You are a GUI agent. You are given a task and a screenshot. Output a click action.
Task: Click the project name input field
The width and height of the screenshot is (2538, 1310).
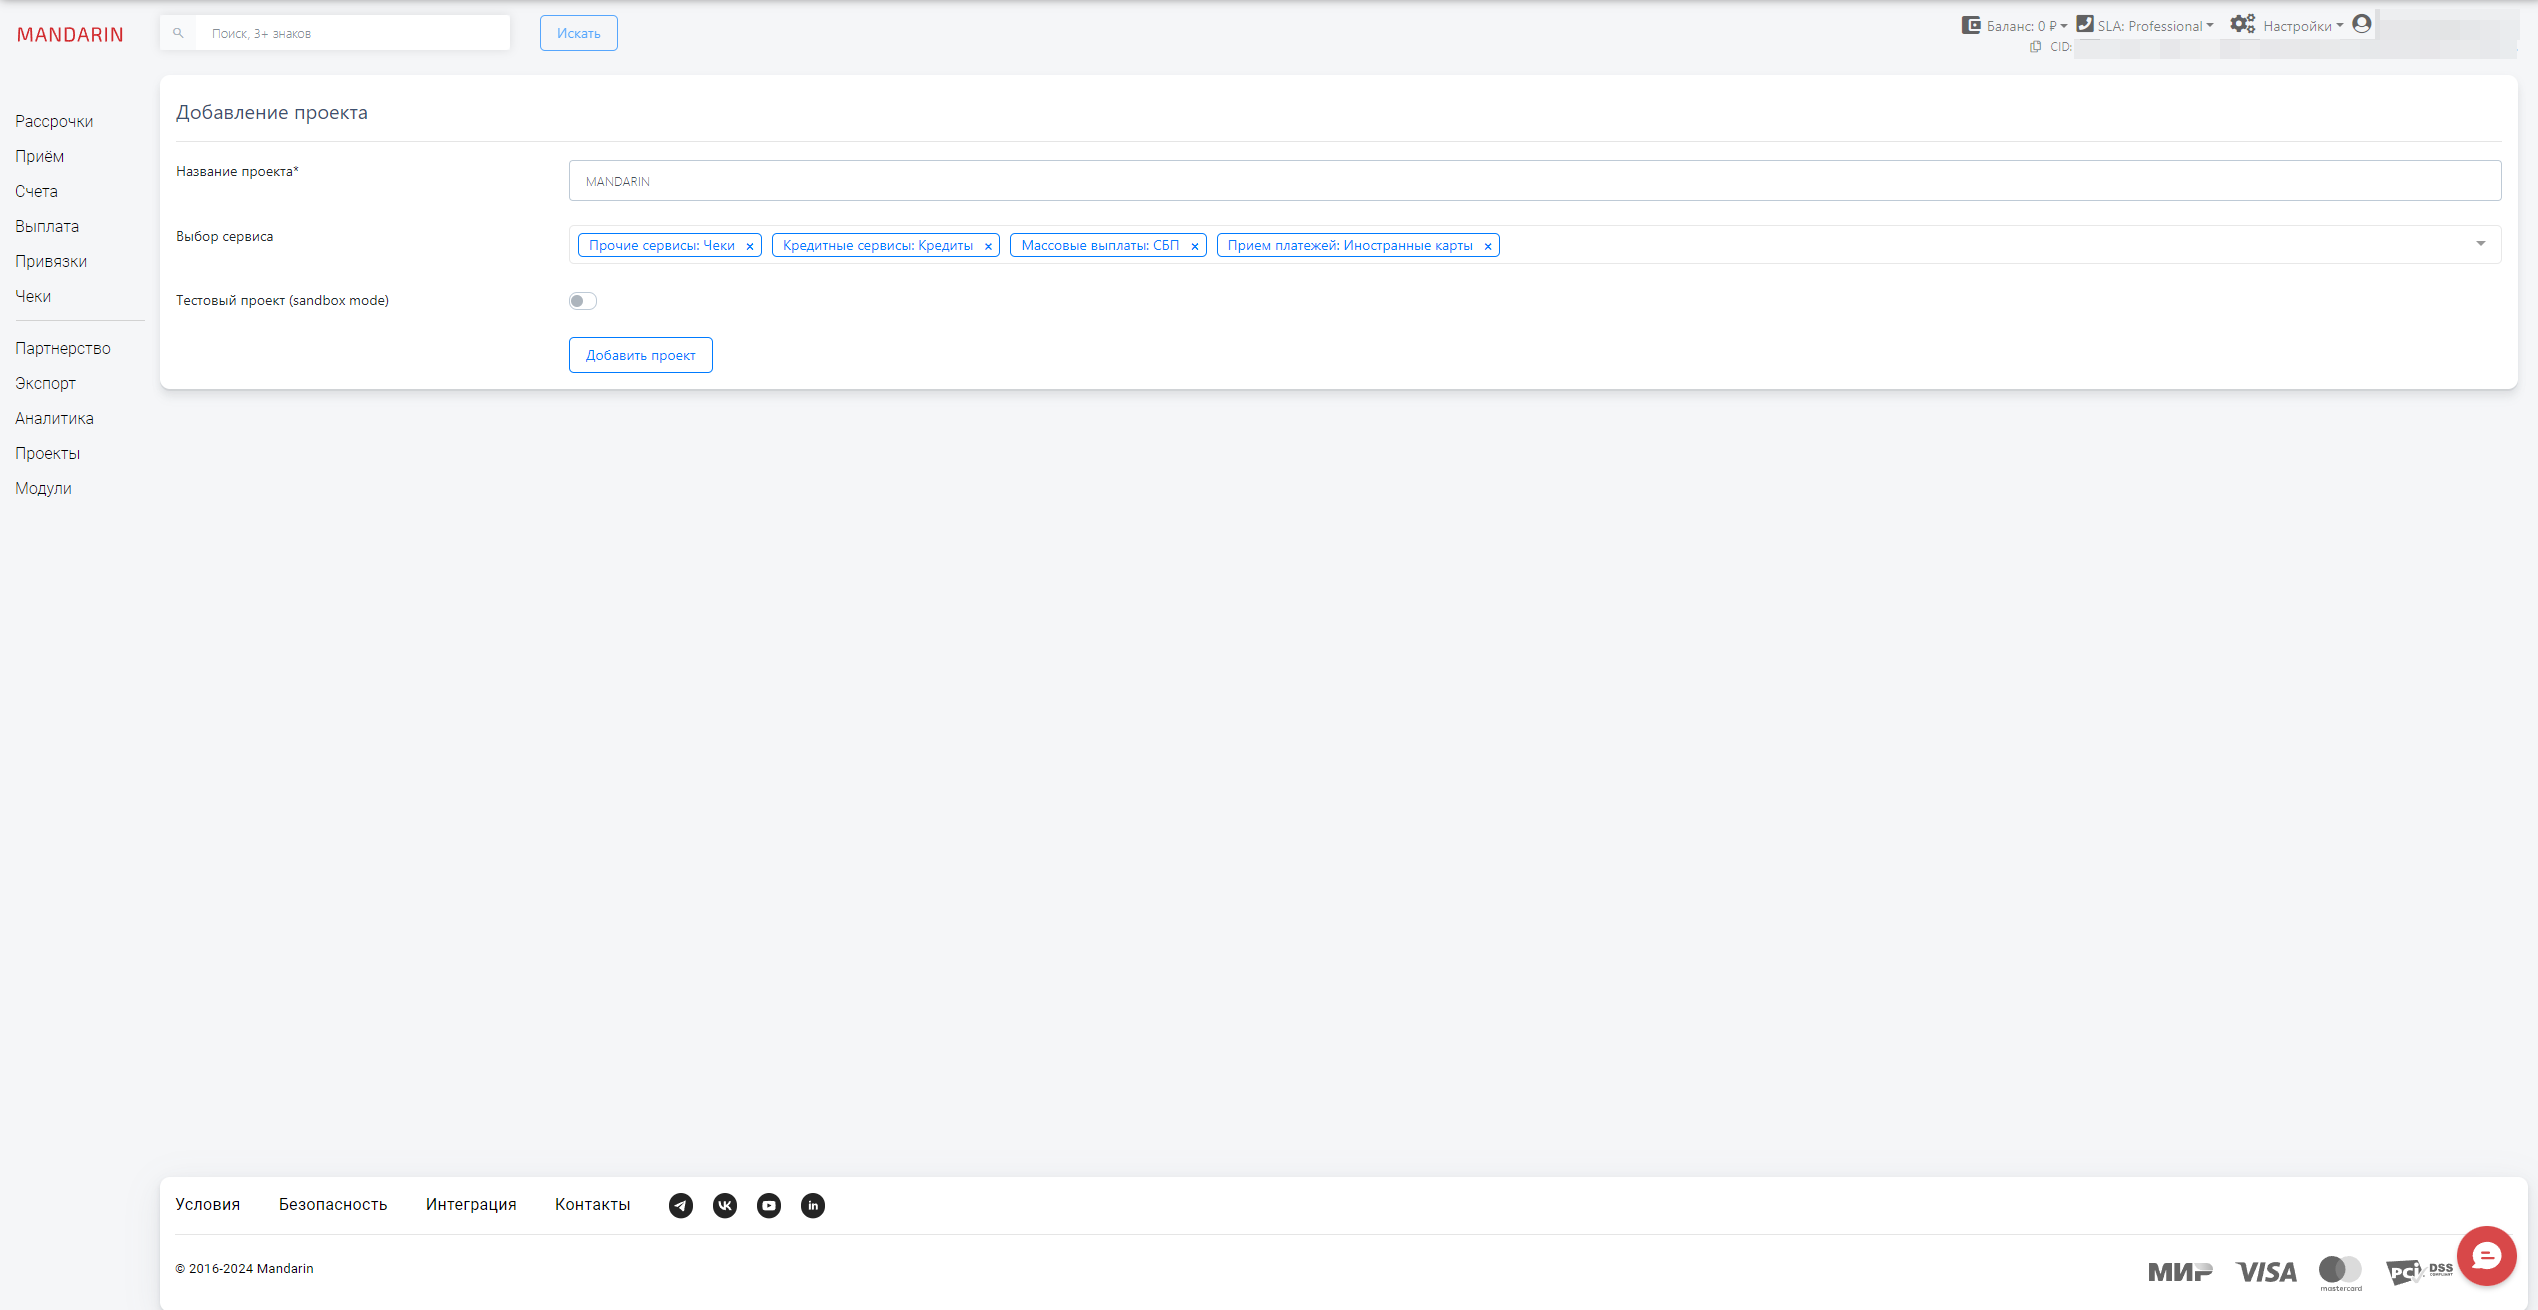(1534, 181)
